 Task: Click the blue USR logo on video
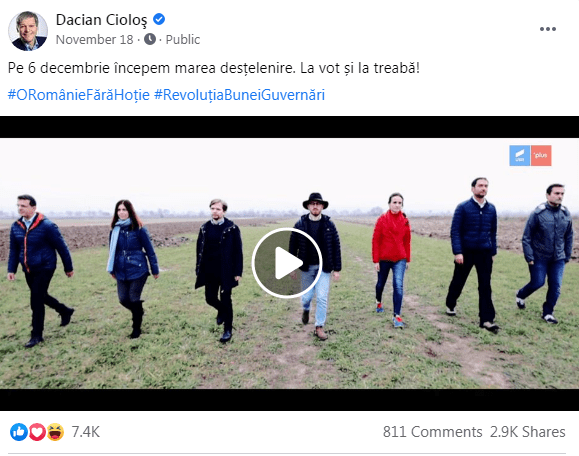pyautogui.click(x=520, y=155)
